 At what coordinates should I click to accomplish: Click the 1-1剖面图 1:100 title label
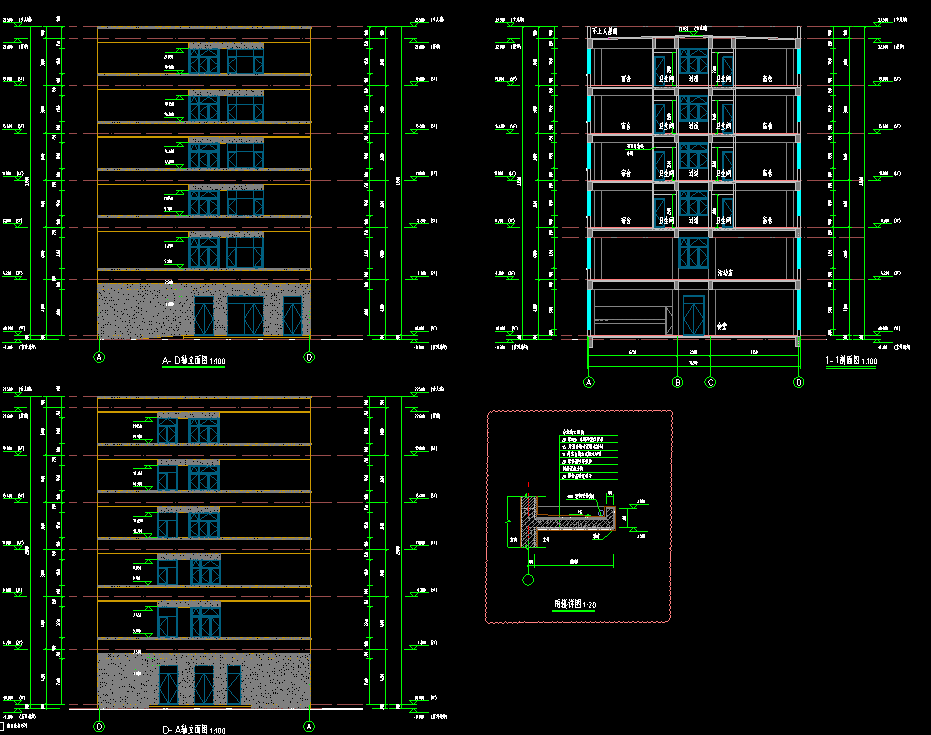850,361
